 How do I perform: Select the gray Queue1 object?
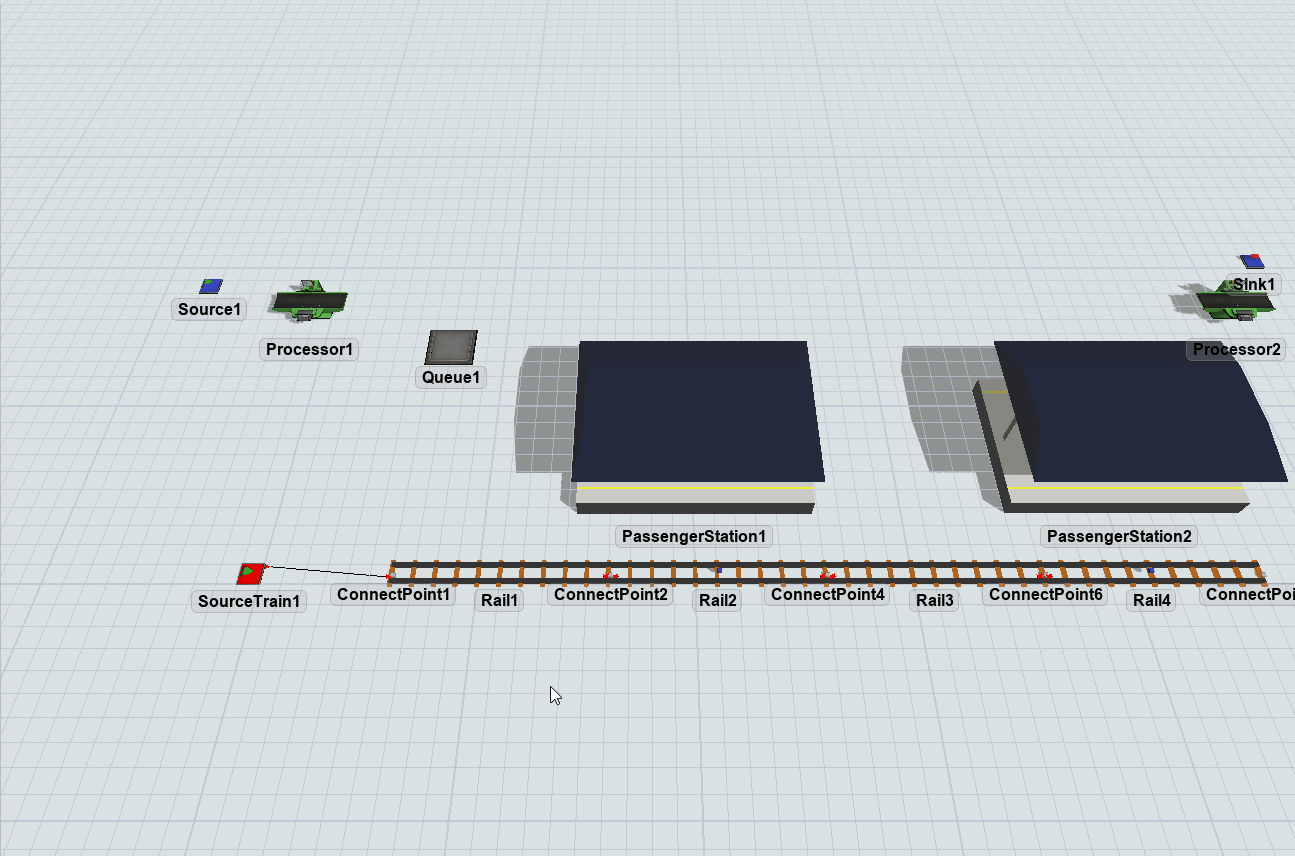point(451,348)
